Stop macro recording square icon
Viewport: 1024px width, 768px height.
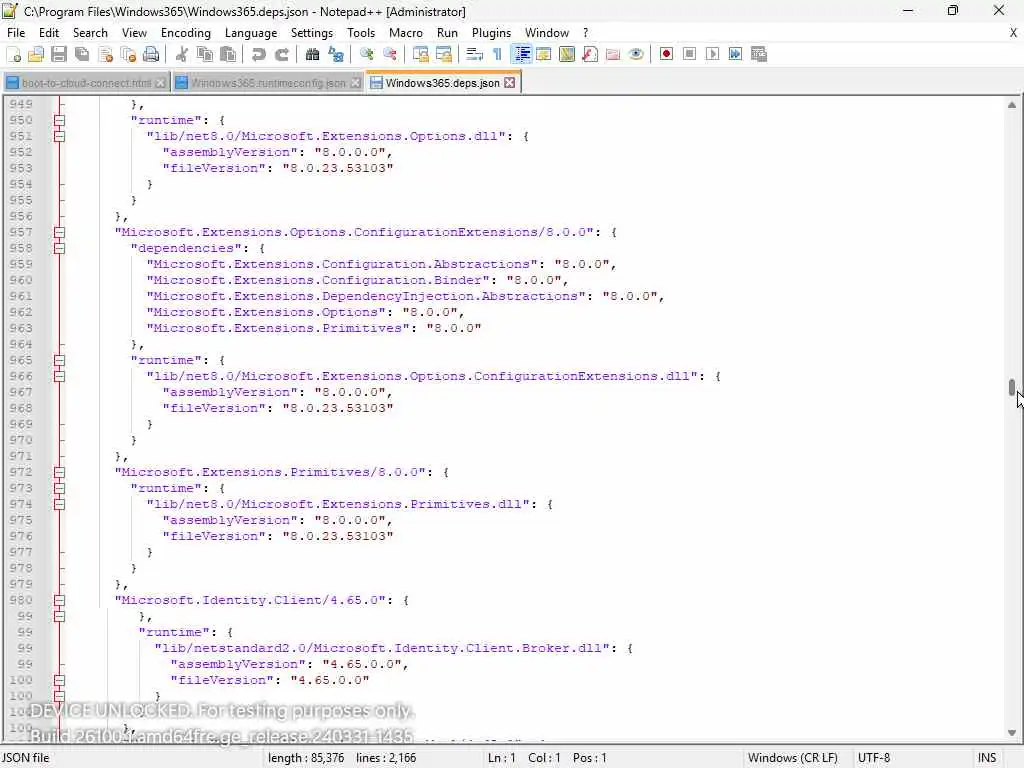tap(689, 54)
